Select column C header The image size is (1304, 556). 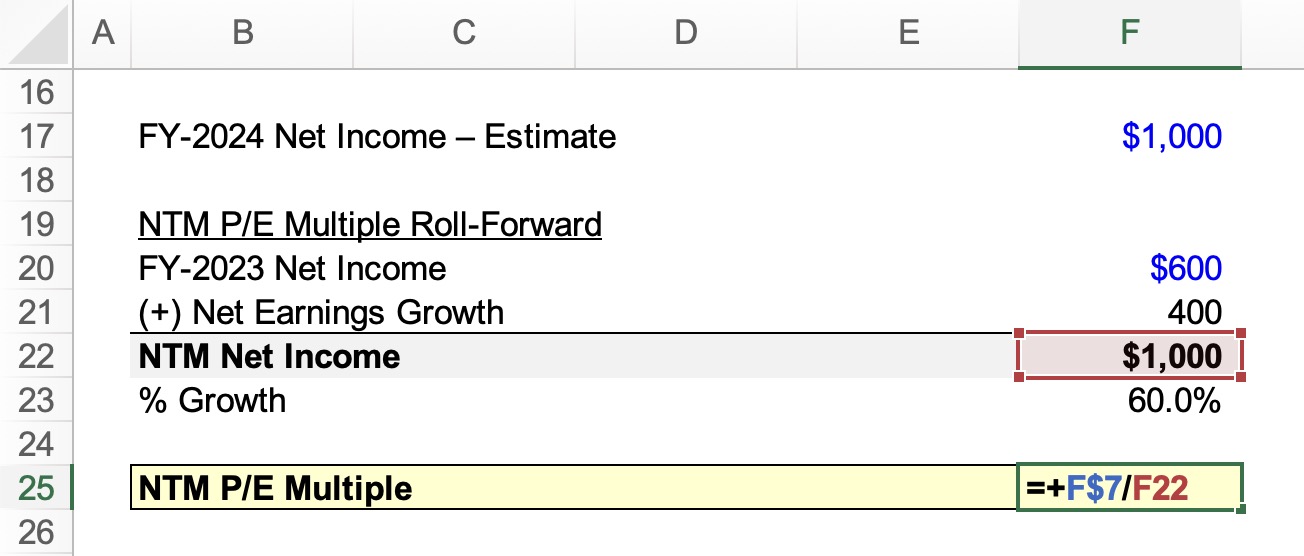[x=463, y=34]
